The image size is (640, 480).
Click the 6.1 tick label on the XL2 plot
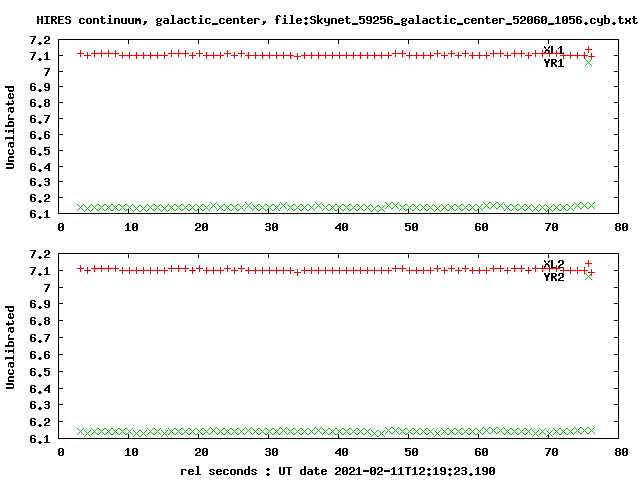[x=40, y=439]
